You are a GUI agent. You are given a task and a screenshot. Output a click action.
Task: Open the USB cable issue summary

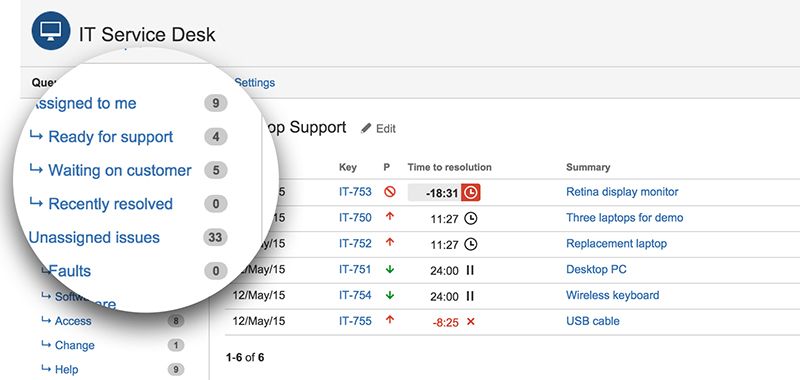click(x=593, y=321)
